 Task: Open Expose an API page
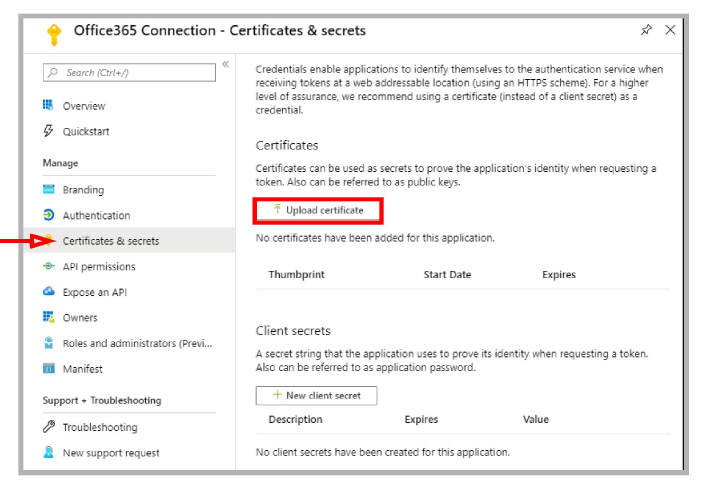(94, 292)
